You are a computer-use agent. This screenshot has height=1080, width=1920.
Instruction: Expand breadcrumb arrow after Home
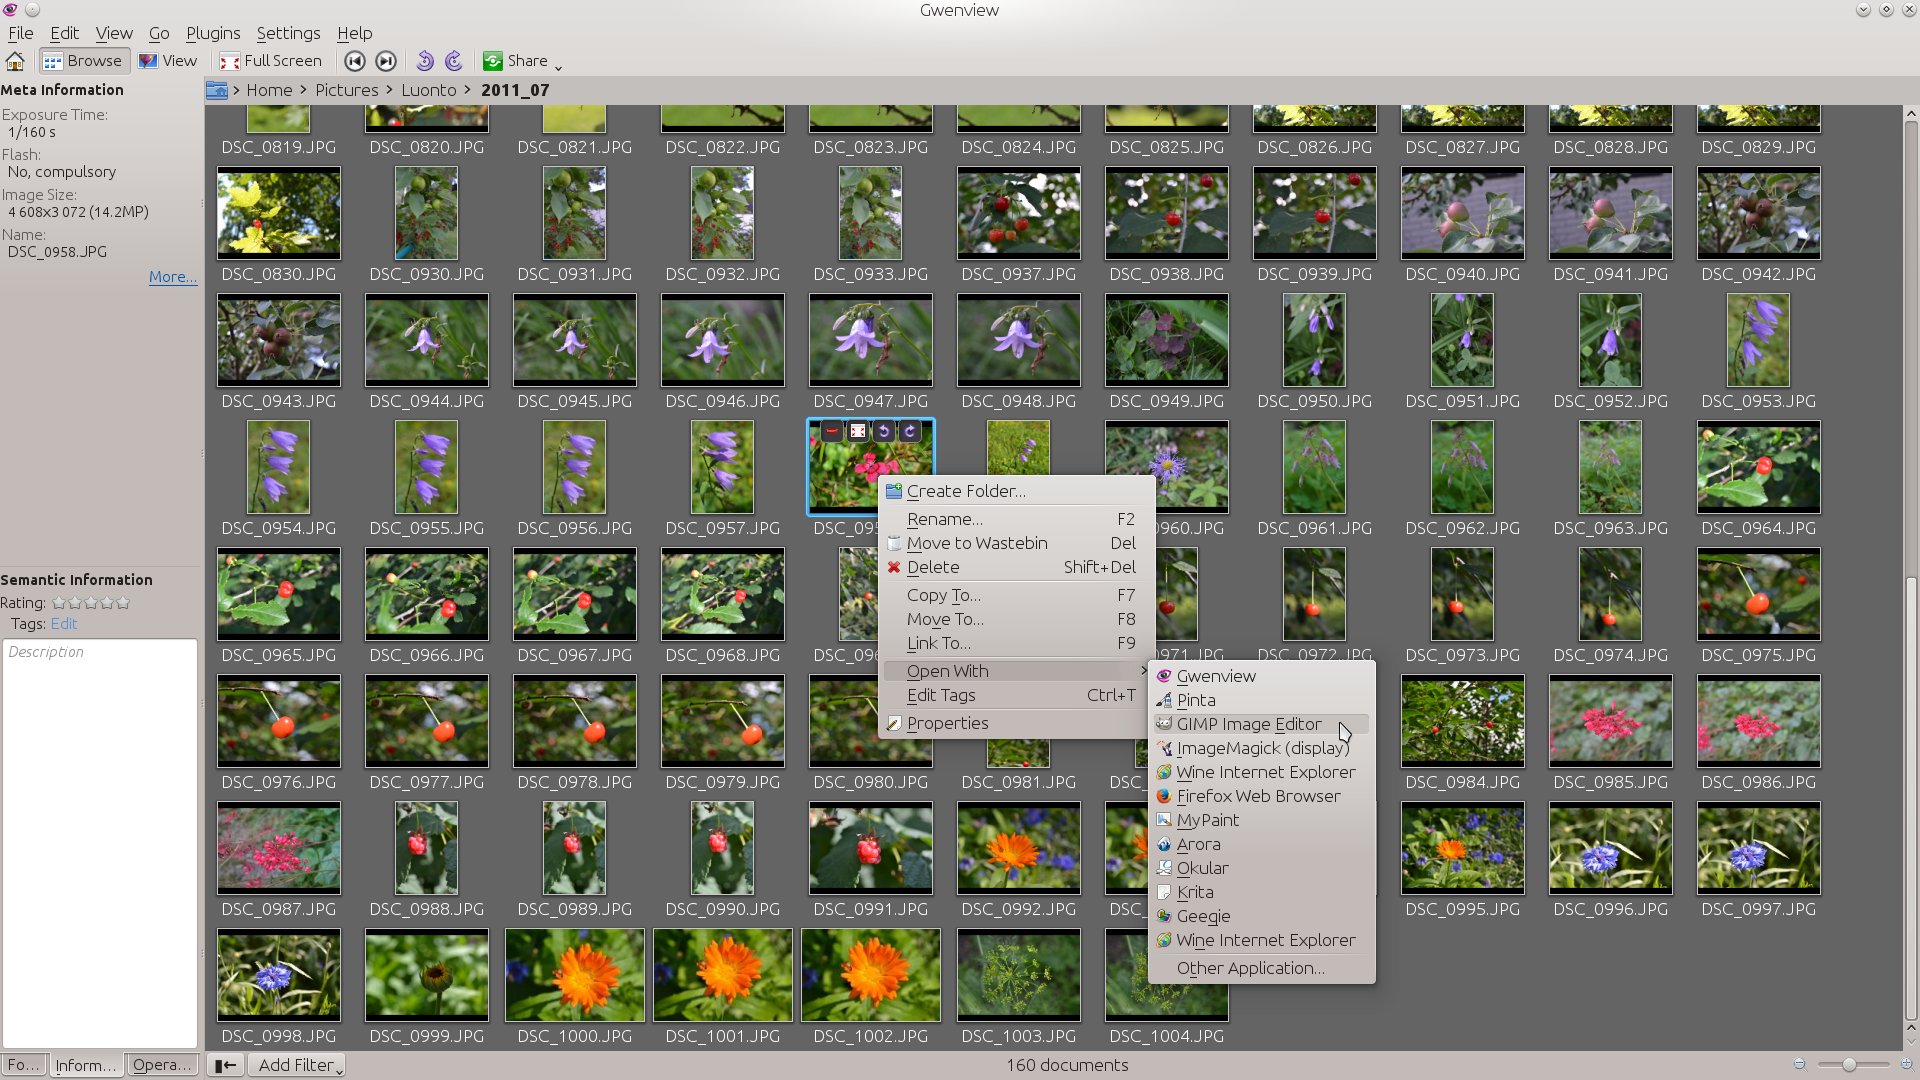[x=304, y=90]
